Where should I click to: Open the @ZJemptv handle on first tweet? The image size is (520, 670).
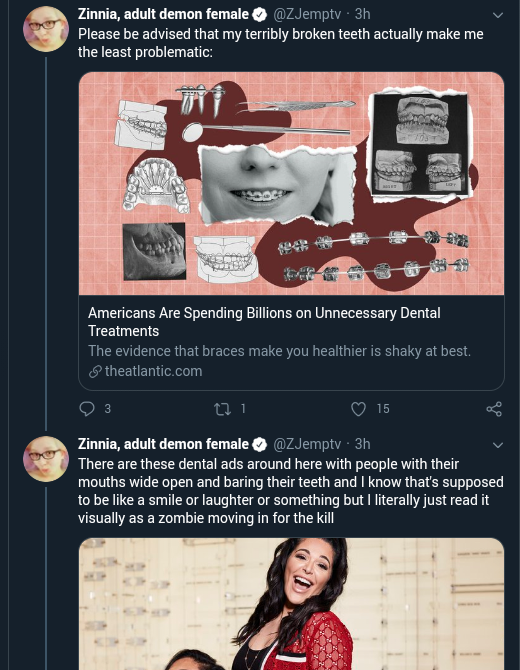point(307,14)
